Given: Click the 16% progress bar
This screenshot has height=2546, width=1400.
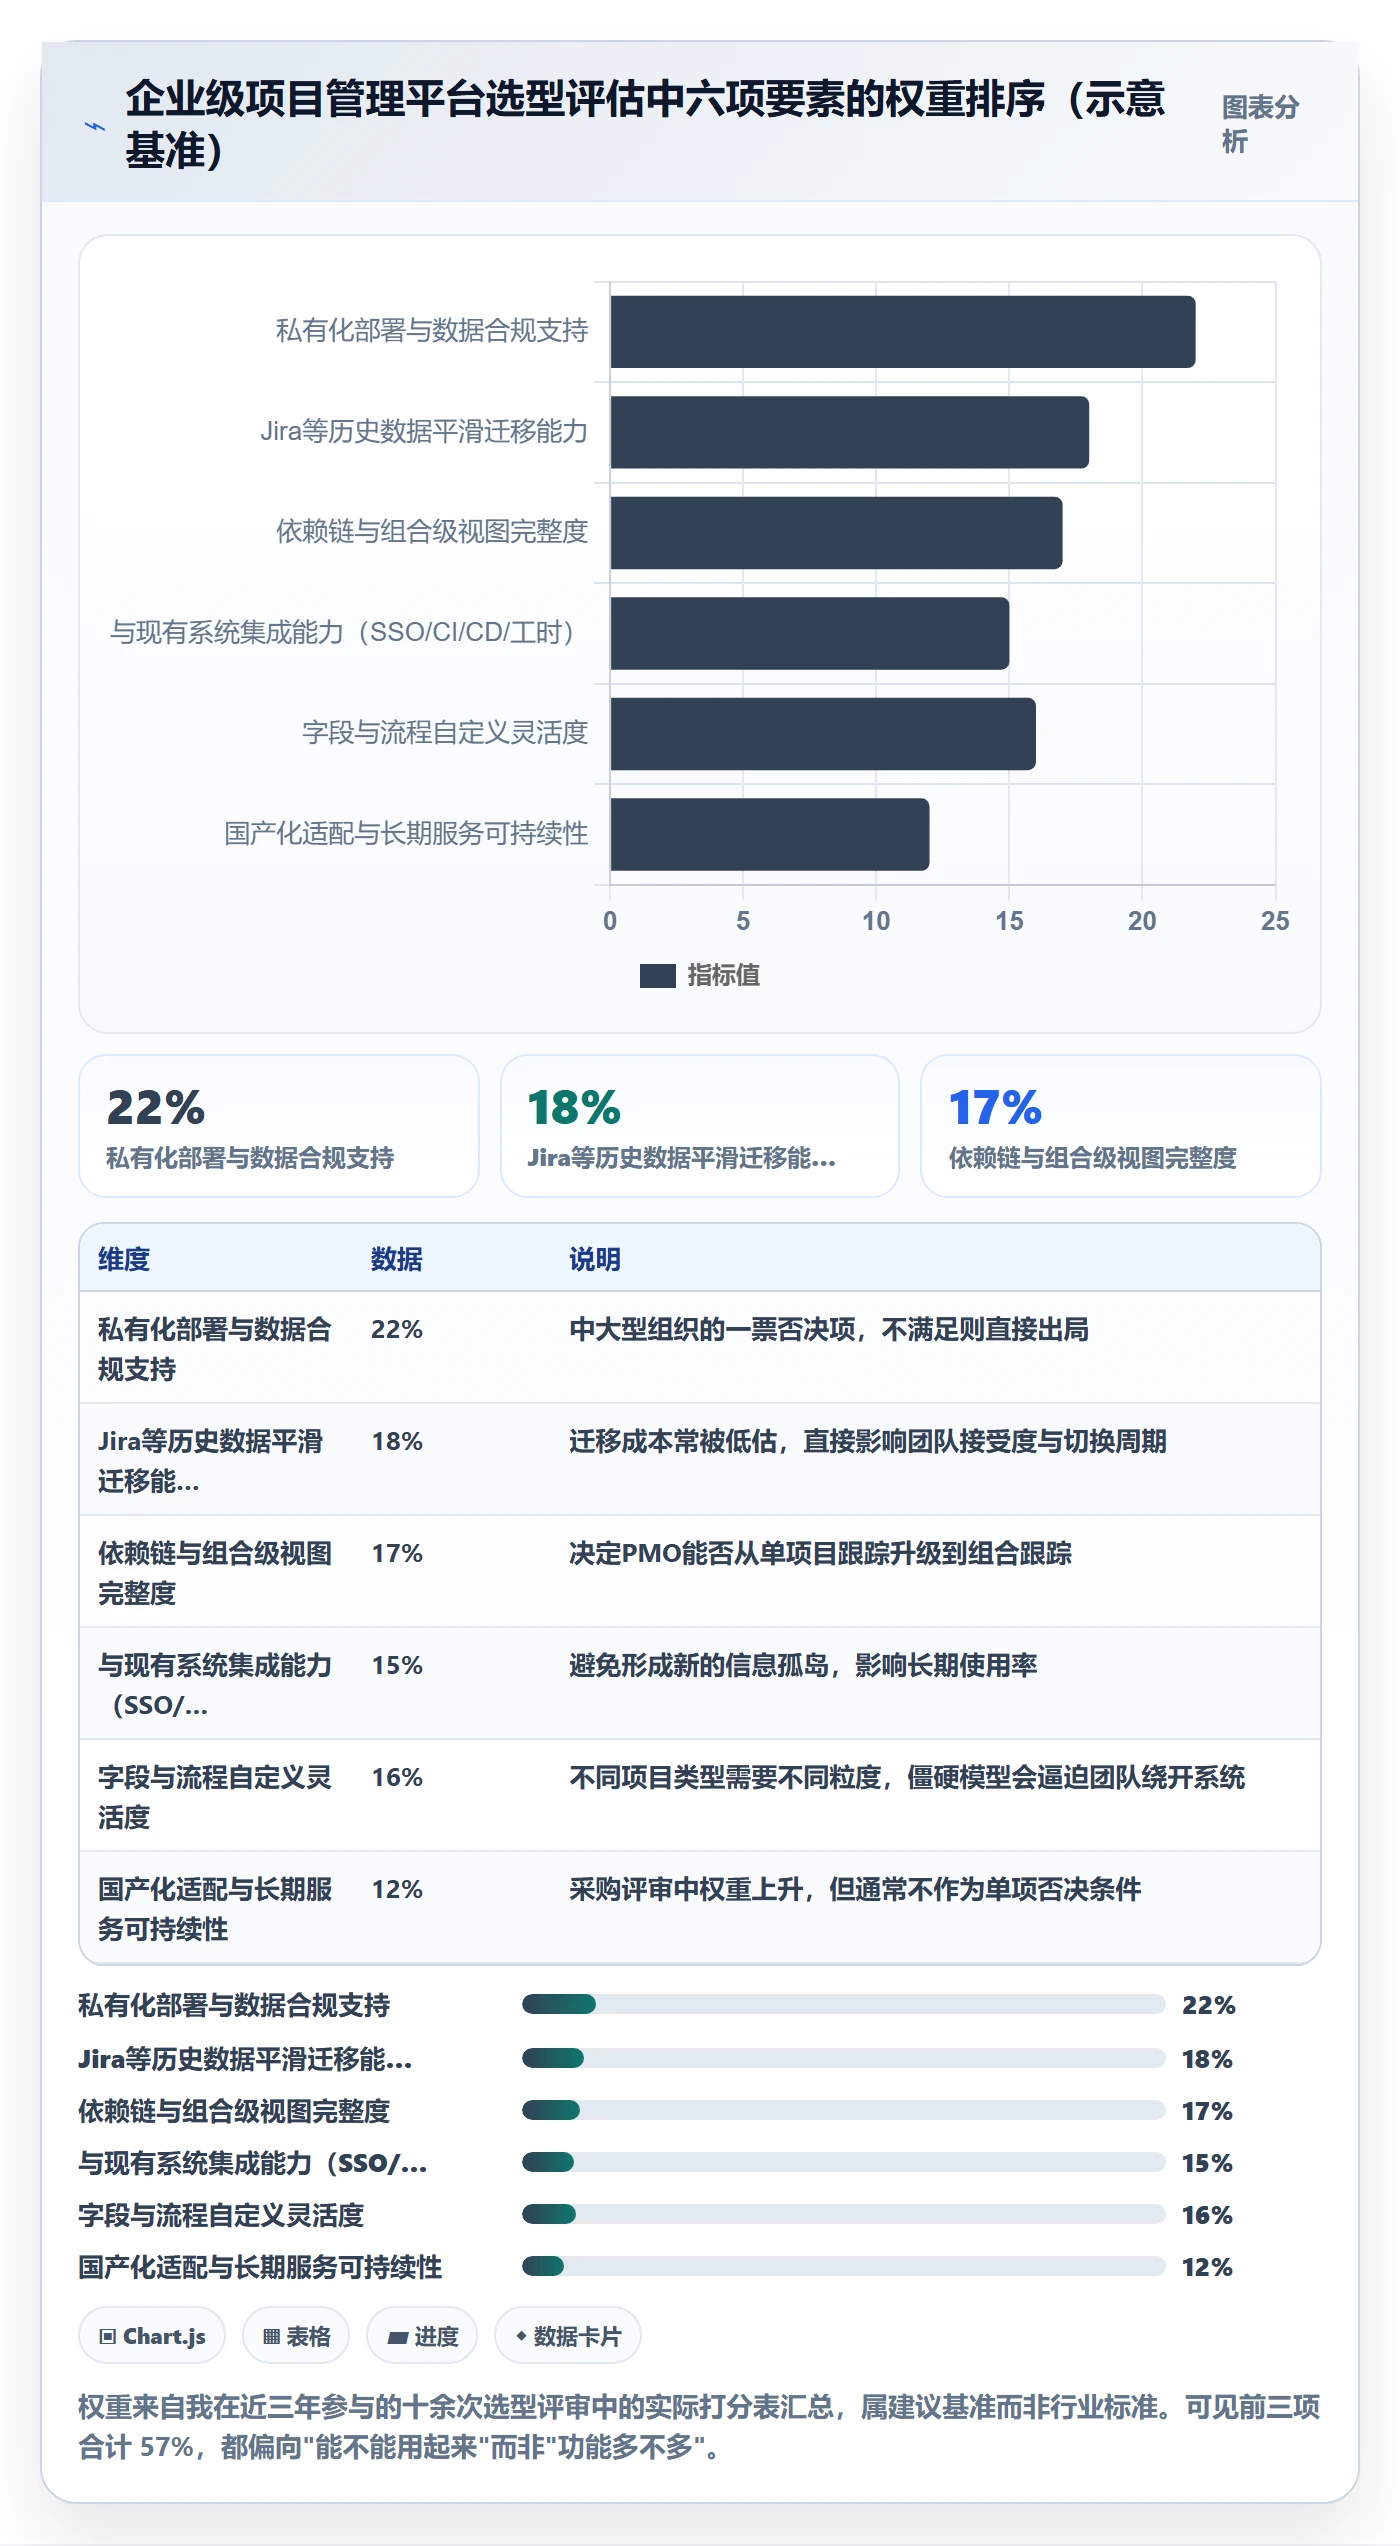Looking at the screenshot, I should (x=843, y=2214).
